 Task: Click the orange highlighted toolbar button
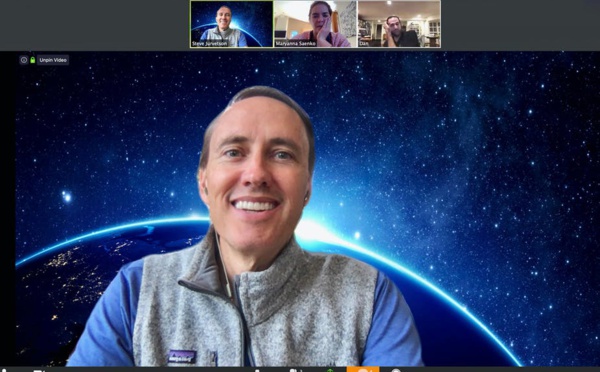363,369
